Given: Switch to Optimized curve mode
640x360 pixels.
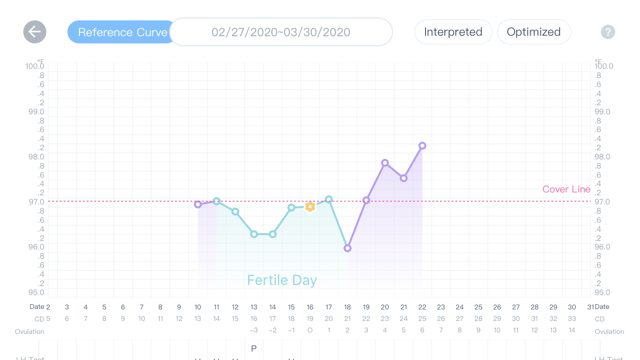Looking at the screenshot, I should point(533,32).
